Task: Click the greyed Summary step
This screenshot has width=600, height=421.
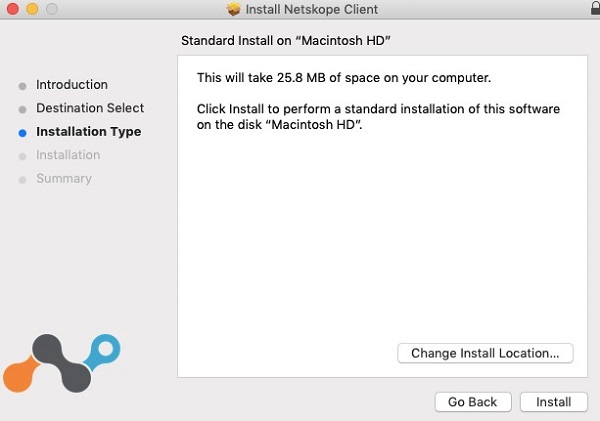Action: pos(64,179)
